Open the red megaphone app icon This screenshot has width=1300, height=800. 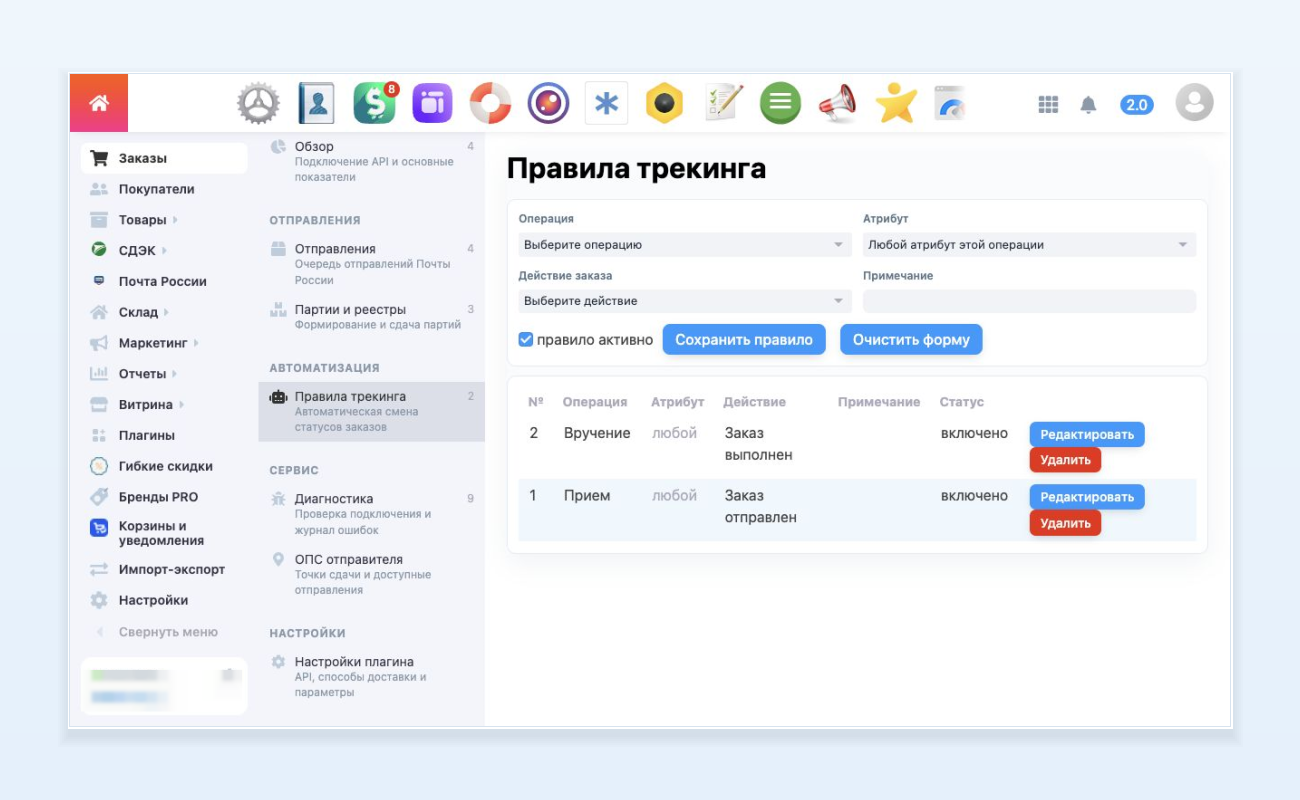[x=838, y=103]
